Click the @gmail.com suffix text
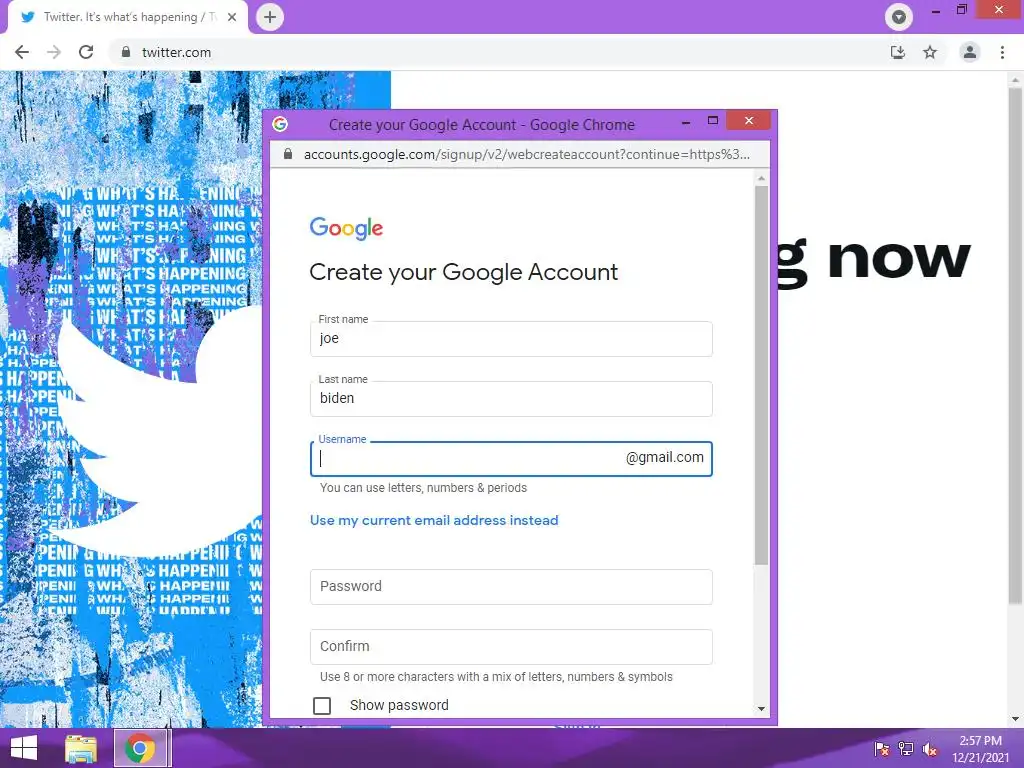Viewport: 1024px width, 768px height. coord(664,458)
